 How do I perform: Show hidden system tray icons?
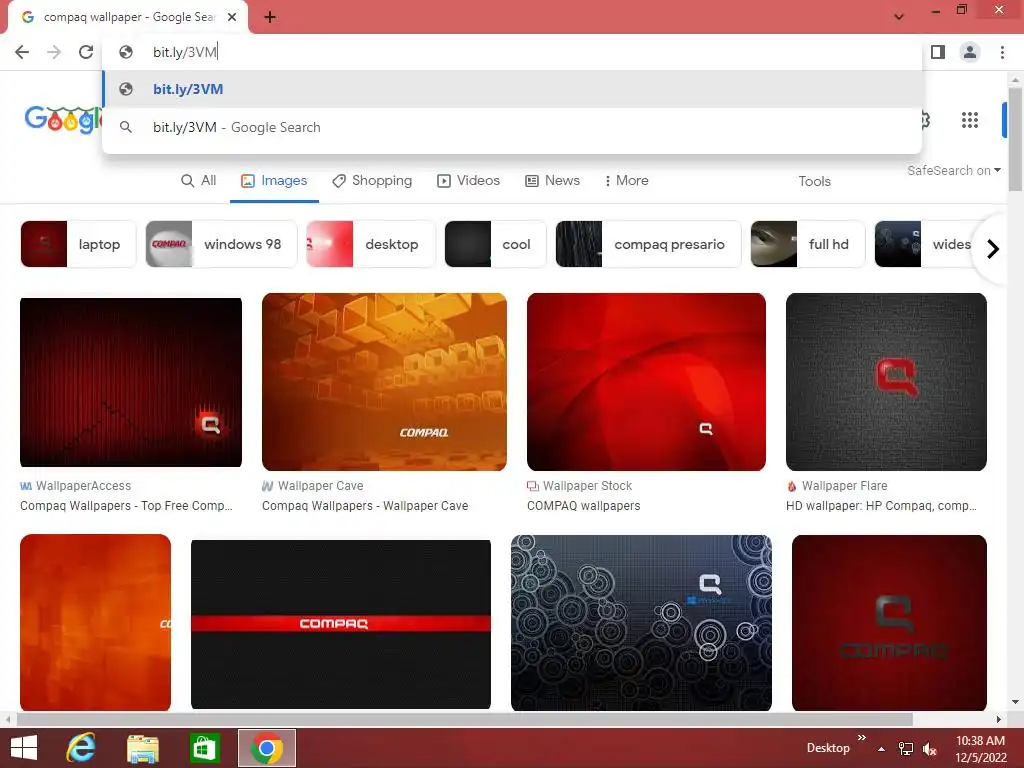[x=882, y=749]
